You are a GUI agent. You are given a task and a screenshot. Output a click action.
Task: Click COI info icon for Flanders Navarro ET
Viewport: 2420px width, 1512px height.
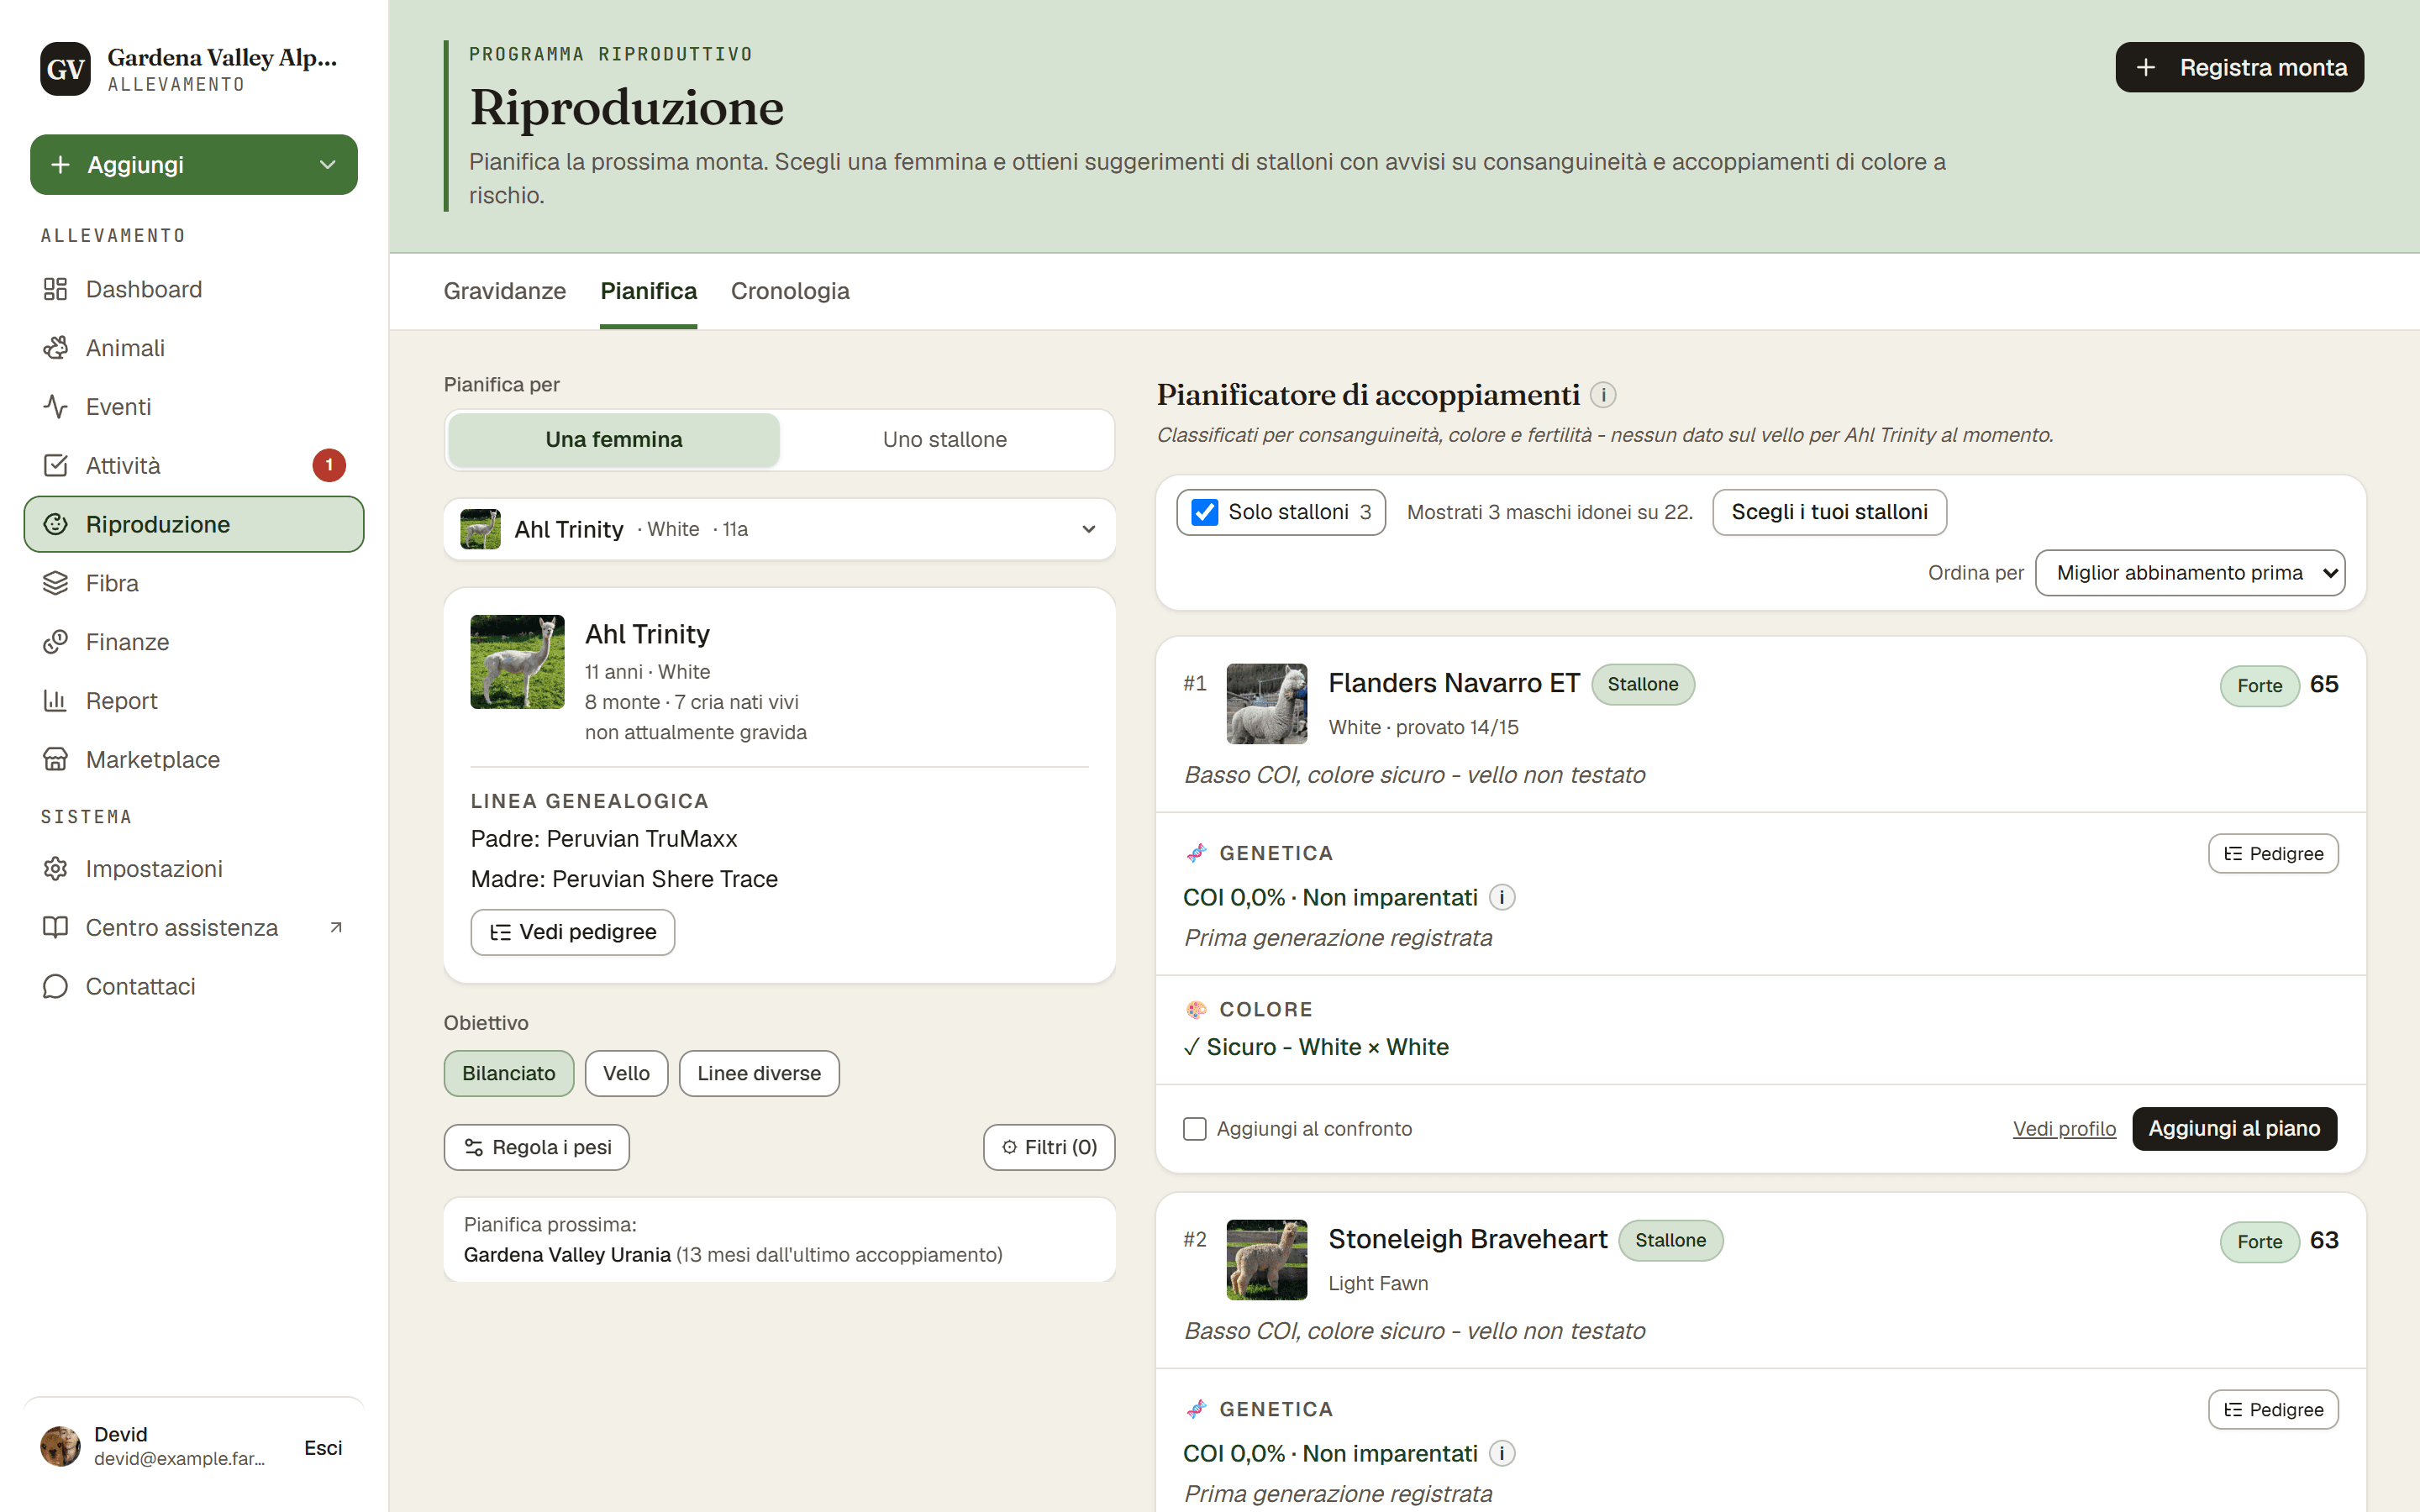coord(1502,897)
